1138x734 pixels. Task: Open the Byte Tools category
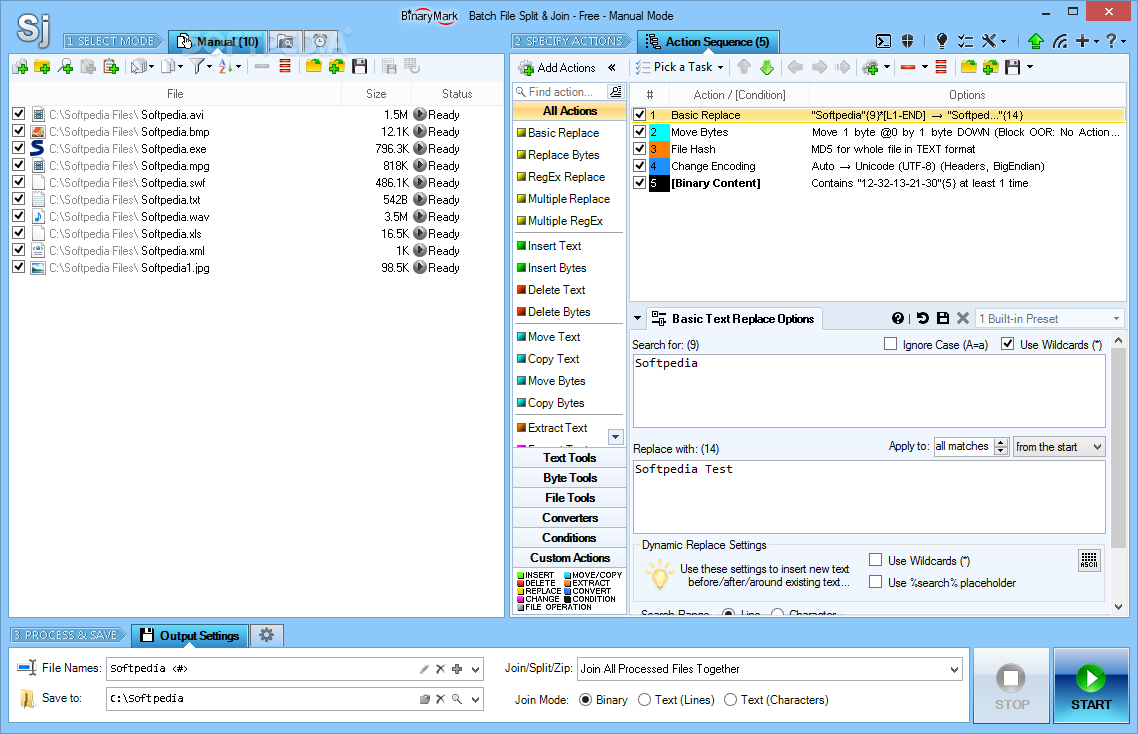(x=570, y=478)
